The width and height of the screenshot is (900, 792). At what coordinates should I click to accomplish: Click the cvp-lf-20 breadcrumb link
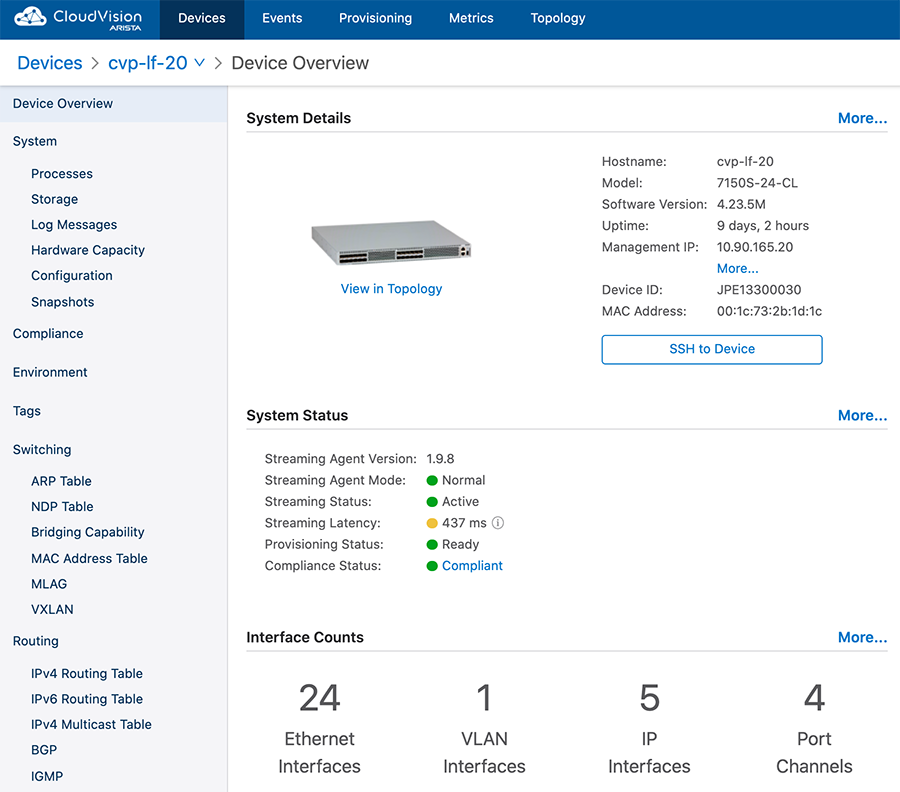pyautogui.click(x=148, y=63)
